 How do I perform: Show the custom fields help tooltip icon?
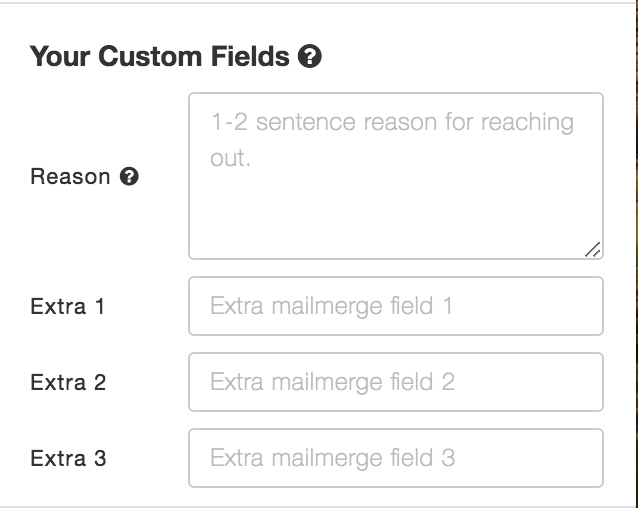310,56
